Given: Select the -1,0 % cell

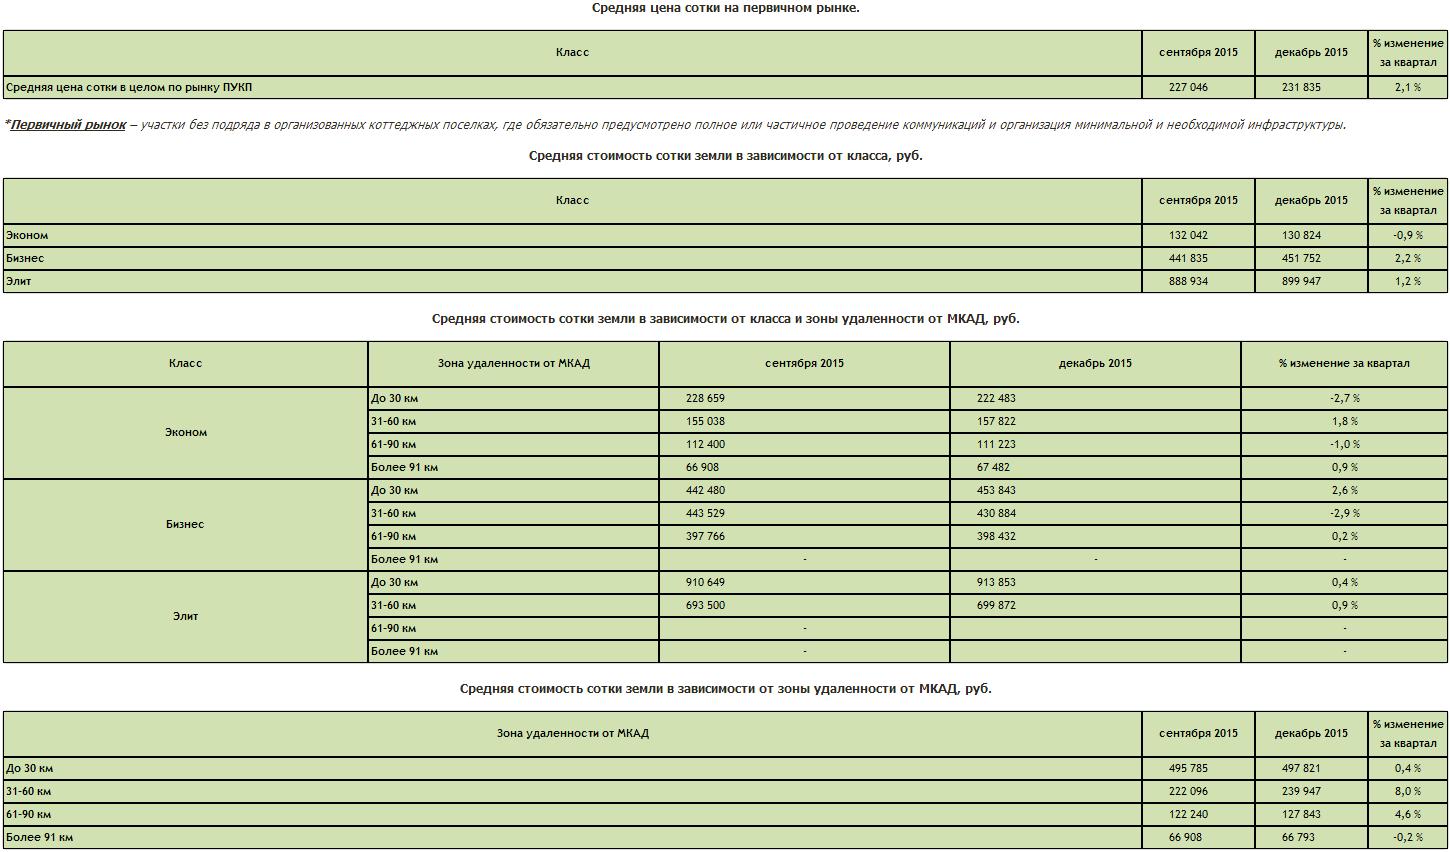Looking at the screenshot, I should (1344, 445).
